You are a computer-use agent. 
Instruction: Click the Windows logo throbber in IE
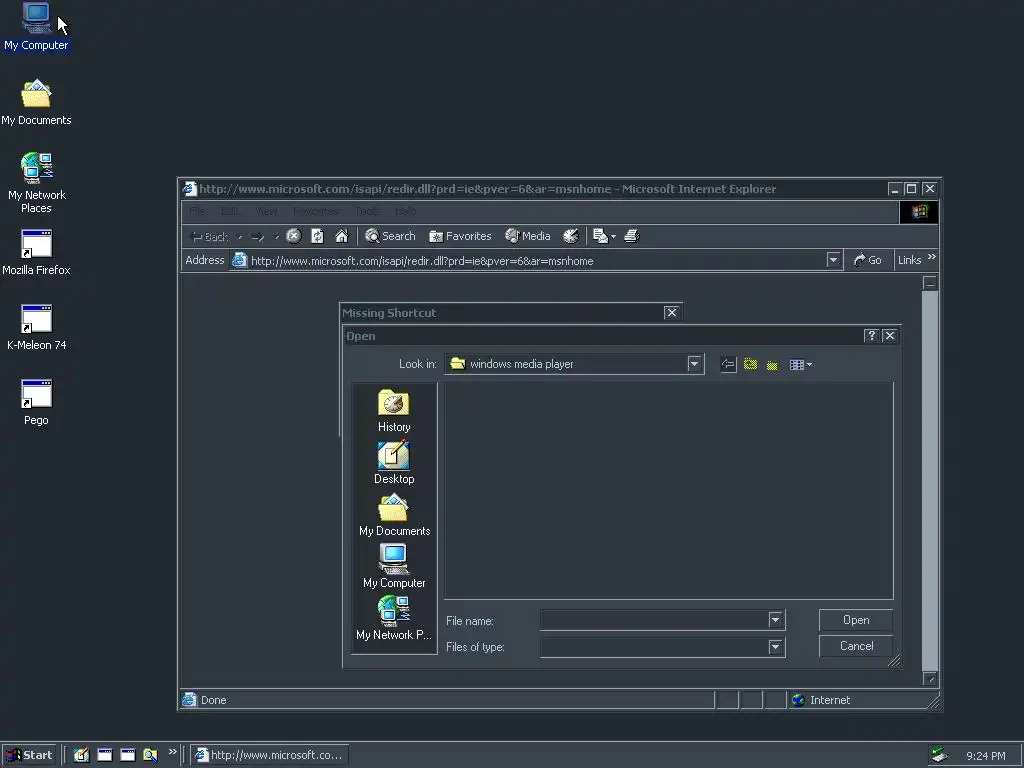click(919, 212)
